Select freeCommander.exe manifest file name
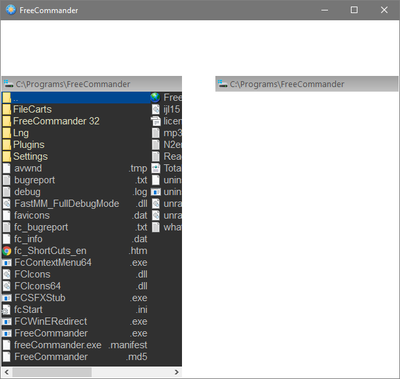This screenshot has height=379, width=400. 58,345
